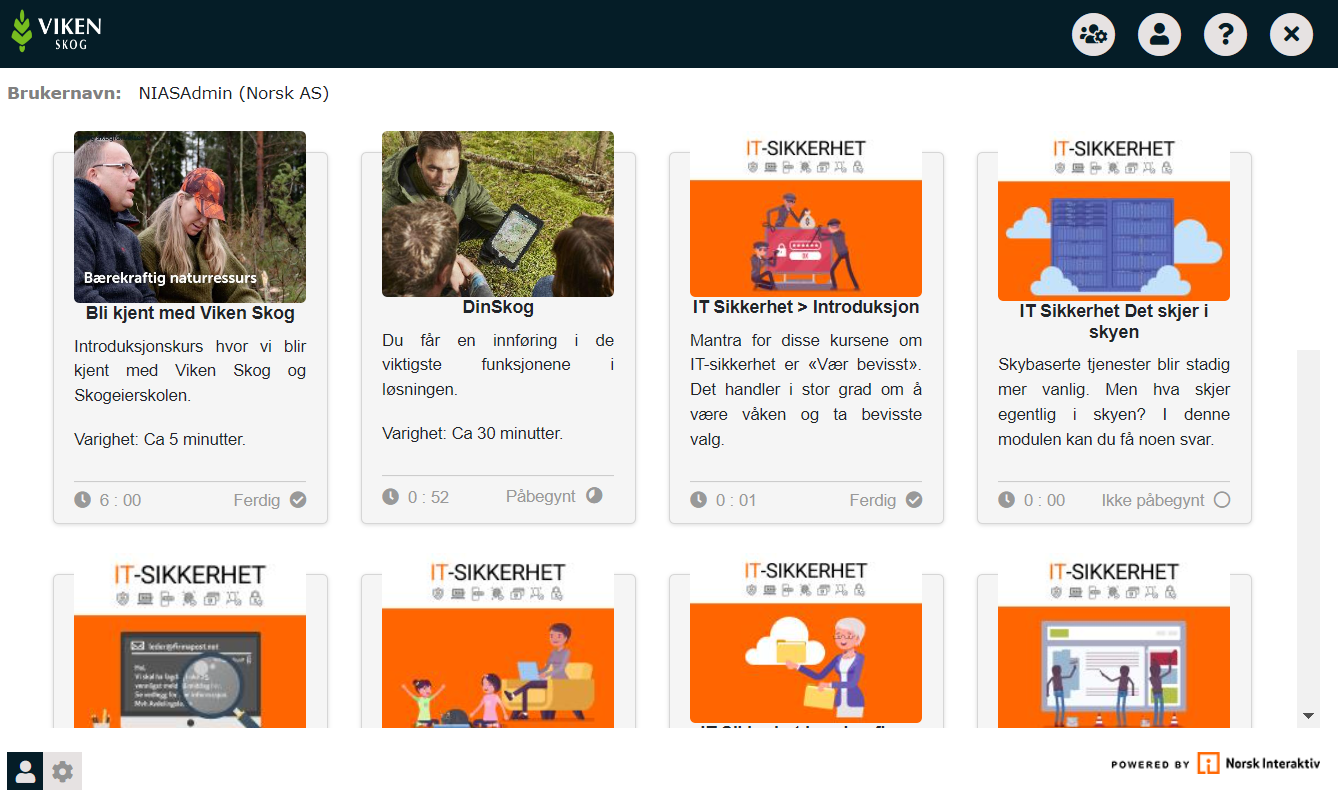Open the settings gear icon at bottom left
The image size is (1338, 790).
(x=63, y=771)
